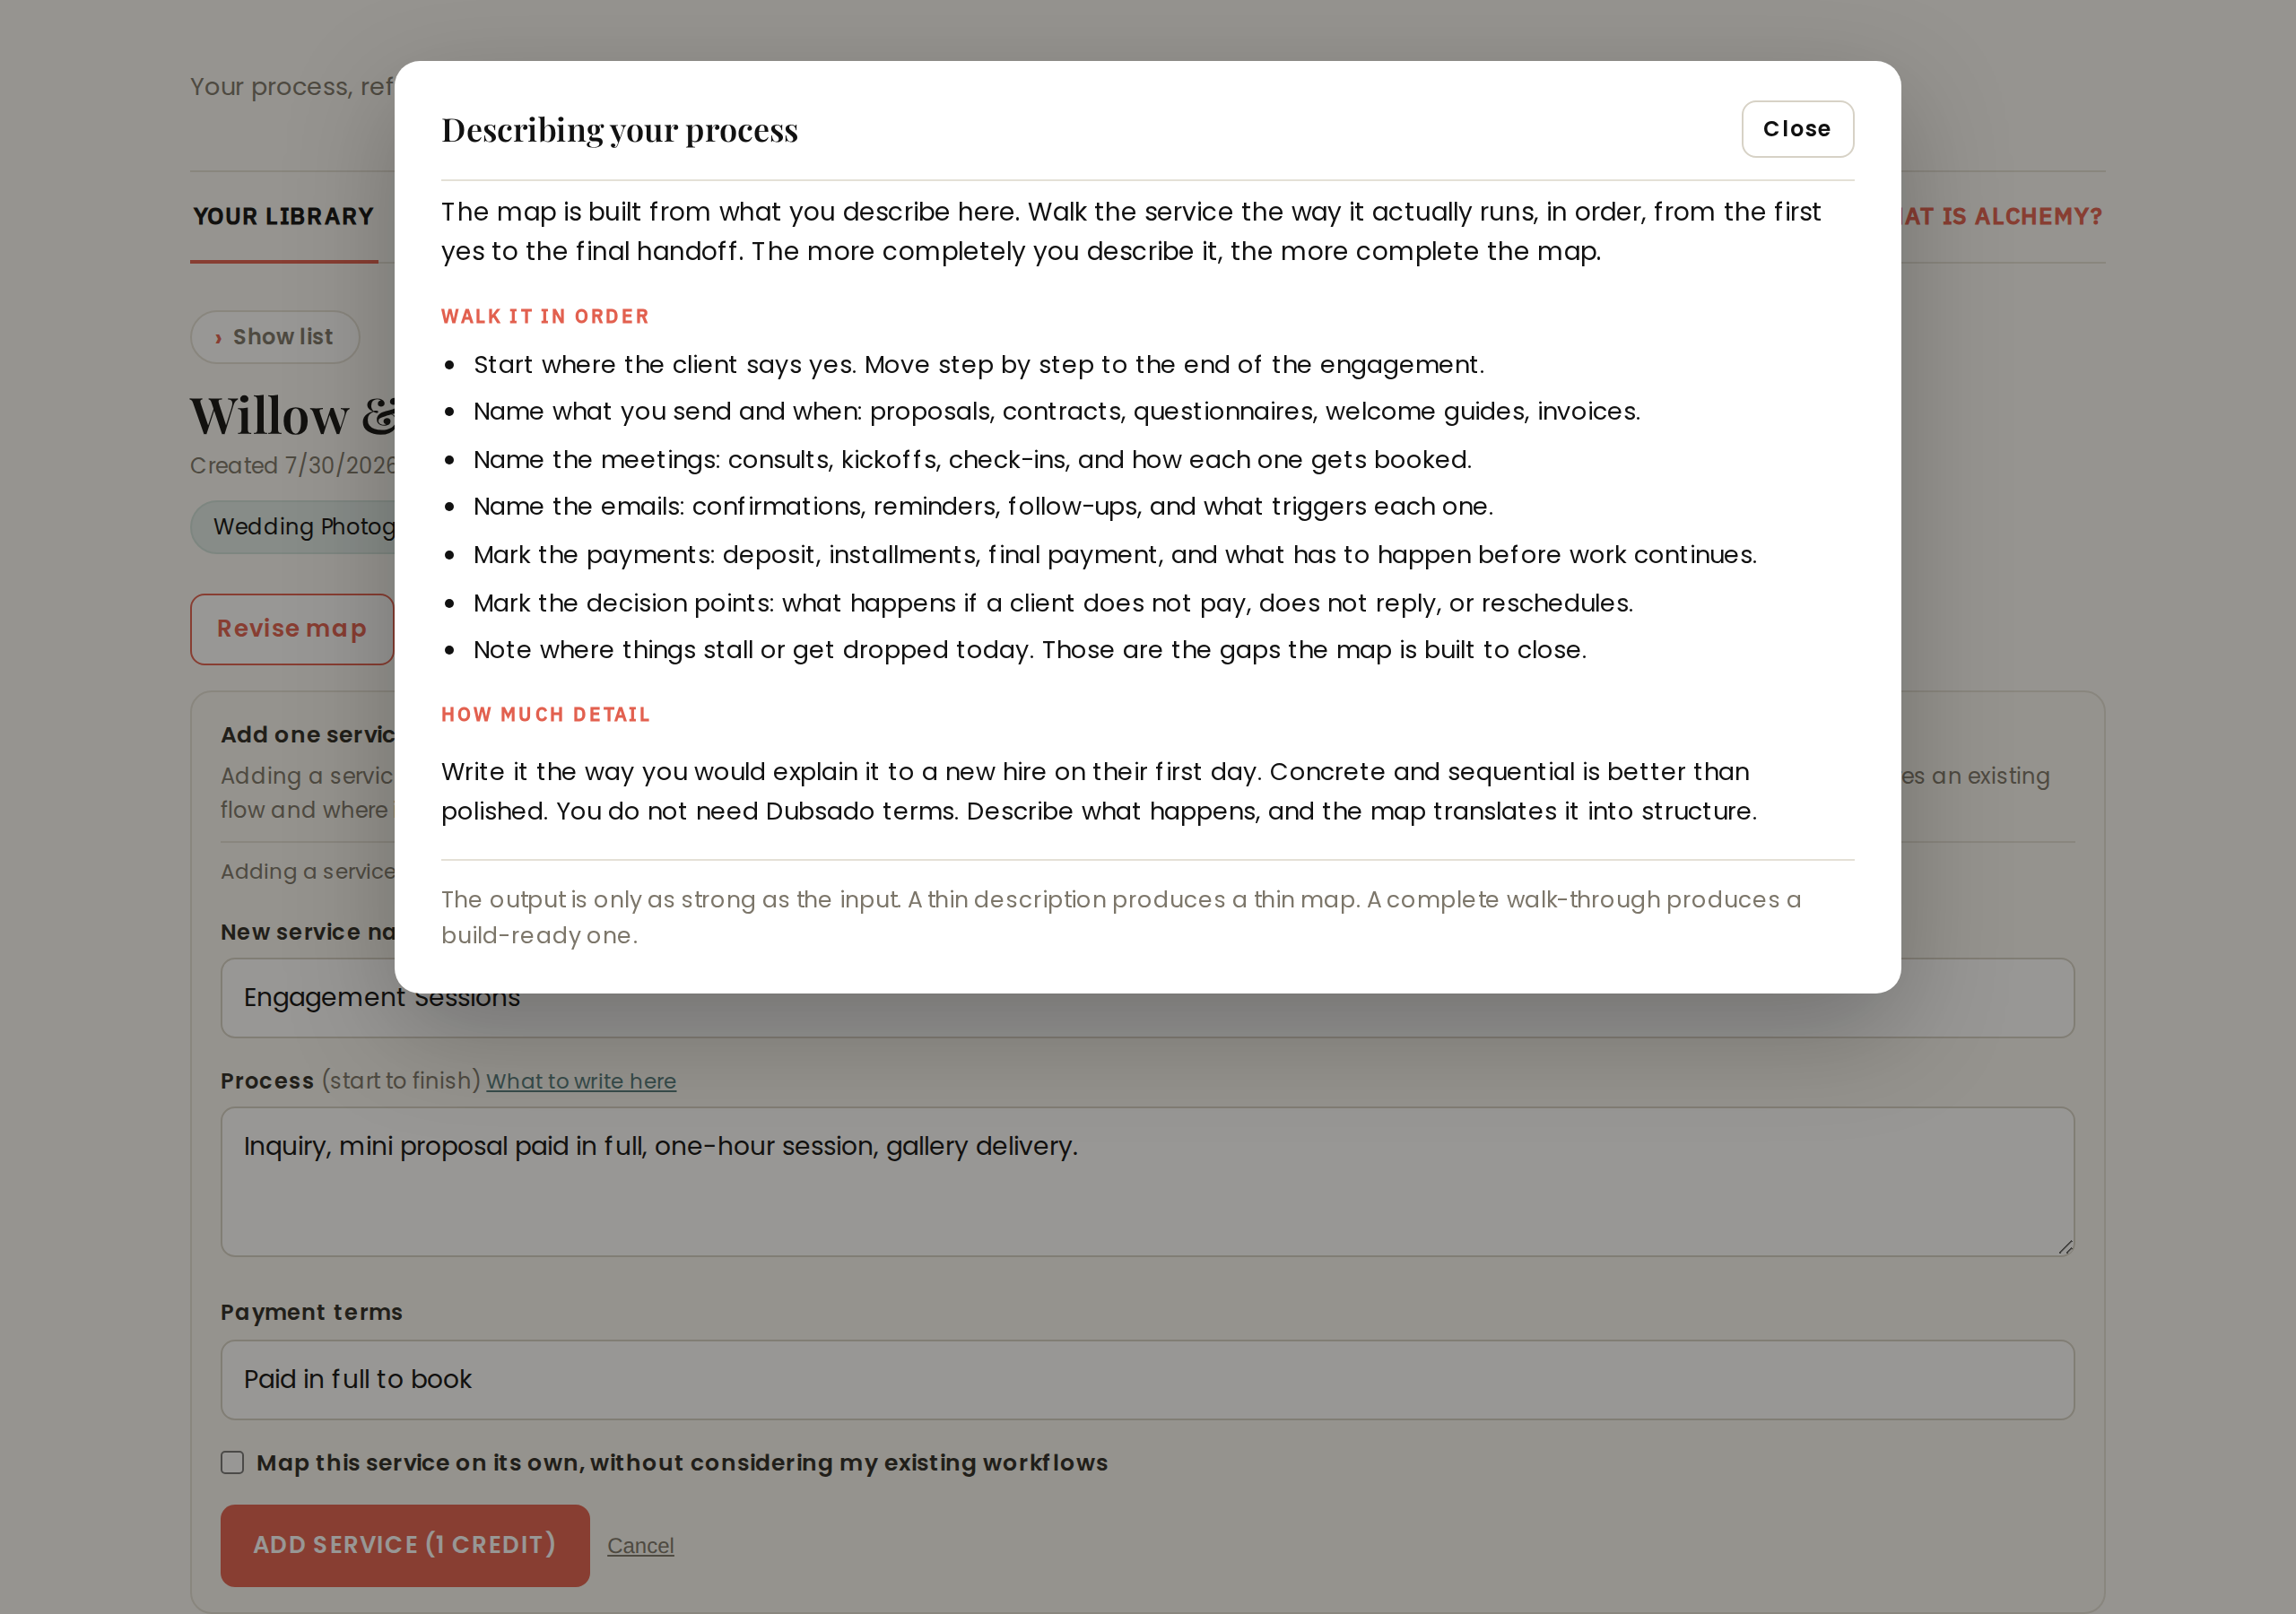Click the How Much Detail heading
This screenshot has width=2296, height=1614.
click(546, 715)
